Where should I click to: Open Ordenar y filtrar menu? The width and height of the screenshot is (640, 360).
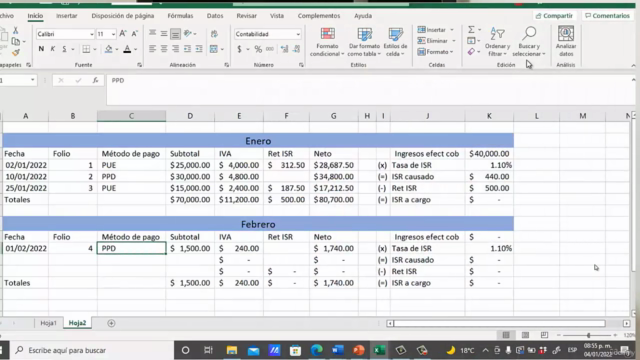coord(497,42)
